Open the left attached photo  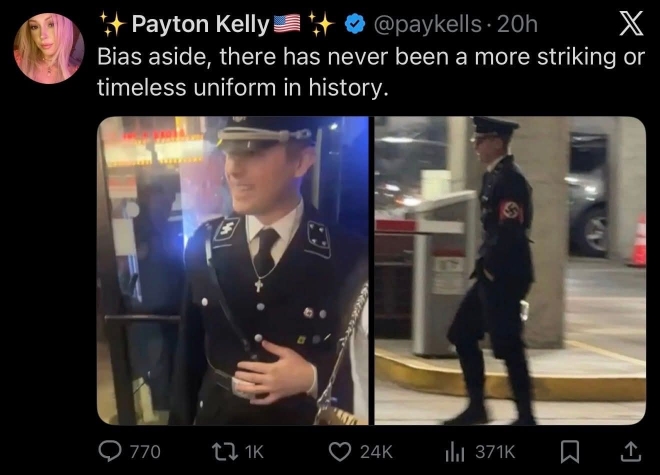coord(233,270)
